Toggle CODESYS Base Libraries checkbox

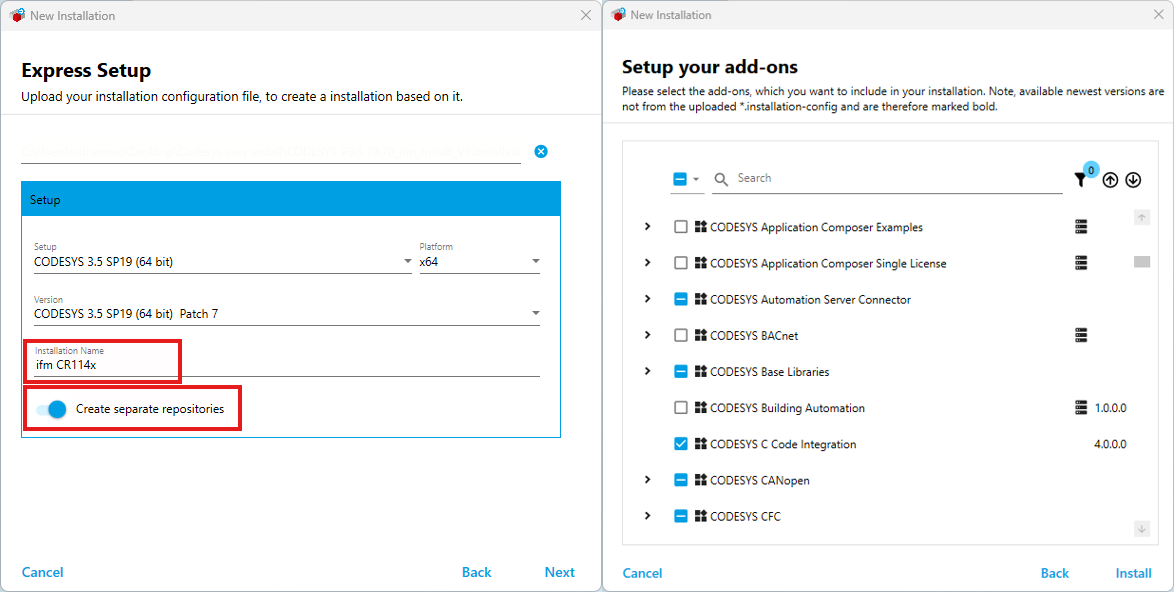[x=681, y=371]
